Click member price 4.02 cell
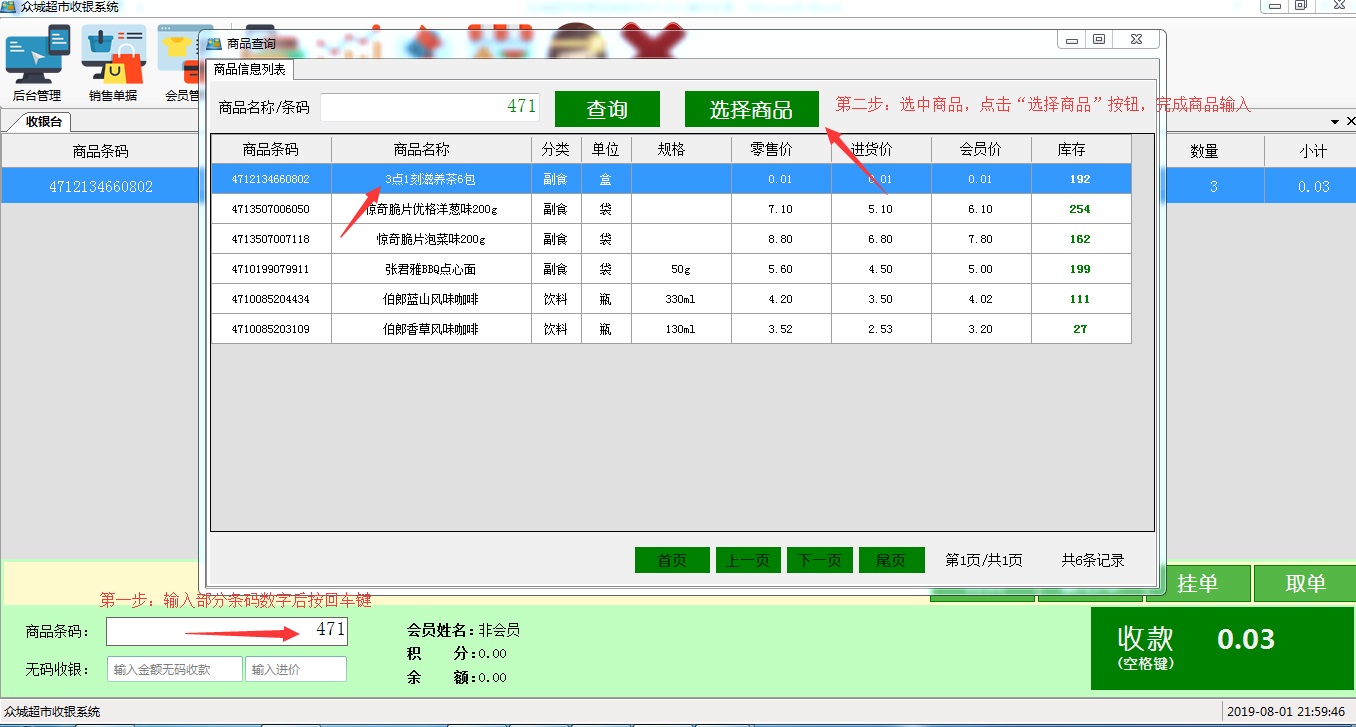Image resolution: width=1356 pixels, height=727 pixels. point(980,299)
